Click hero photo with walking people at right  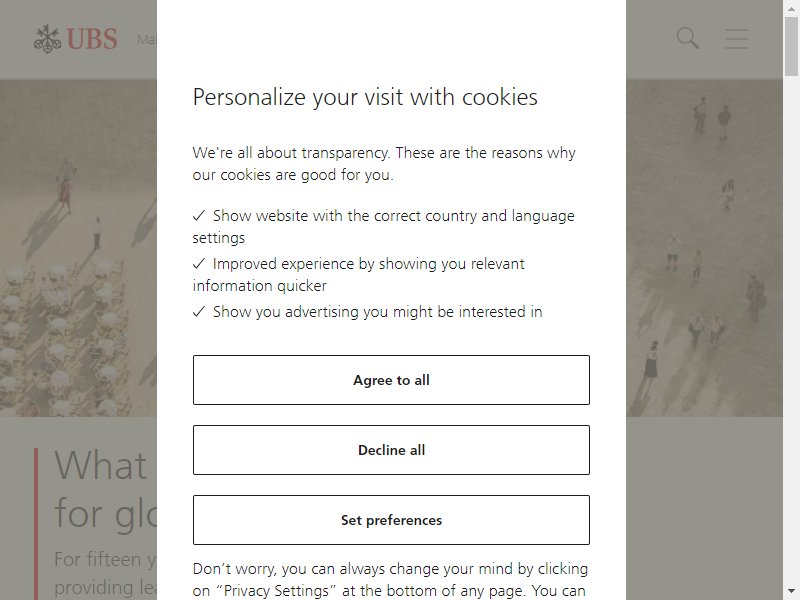point(704,248)
